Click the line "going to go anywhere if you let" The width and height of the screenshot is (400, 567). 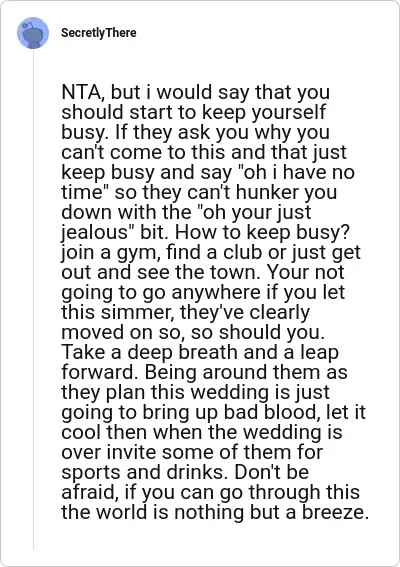[x=203, y=292]
